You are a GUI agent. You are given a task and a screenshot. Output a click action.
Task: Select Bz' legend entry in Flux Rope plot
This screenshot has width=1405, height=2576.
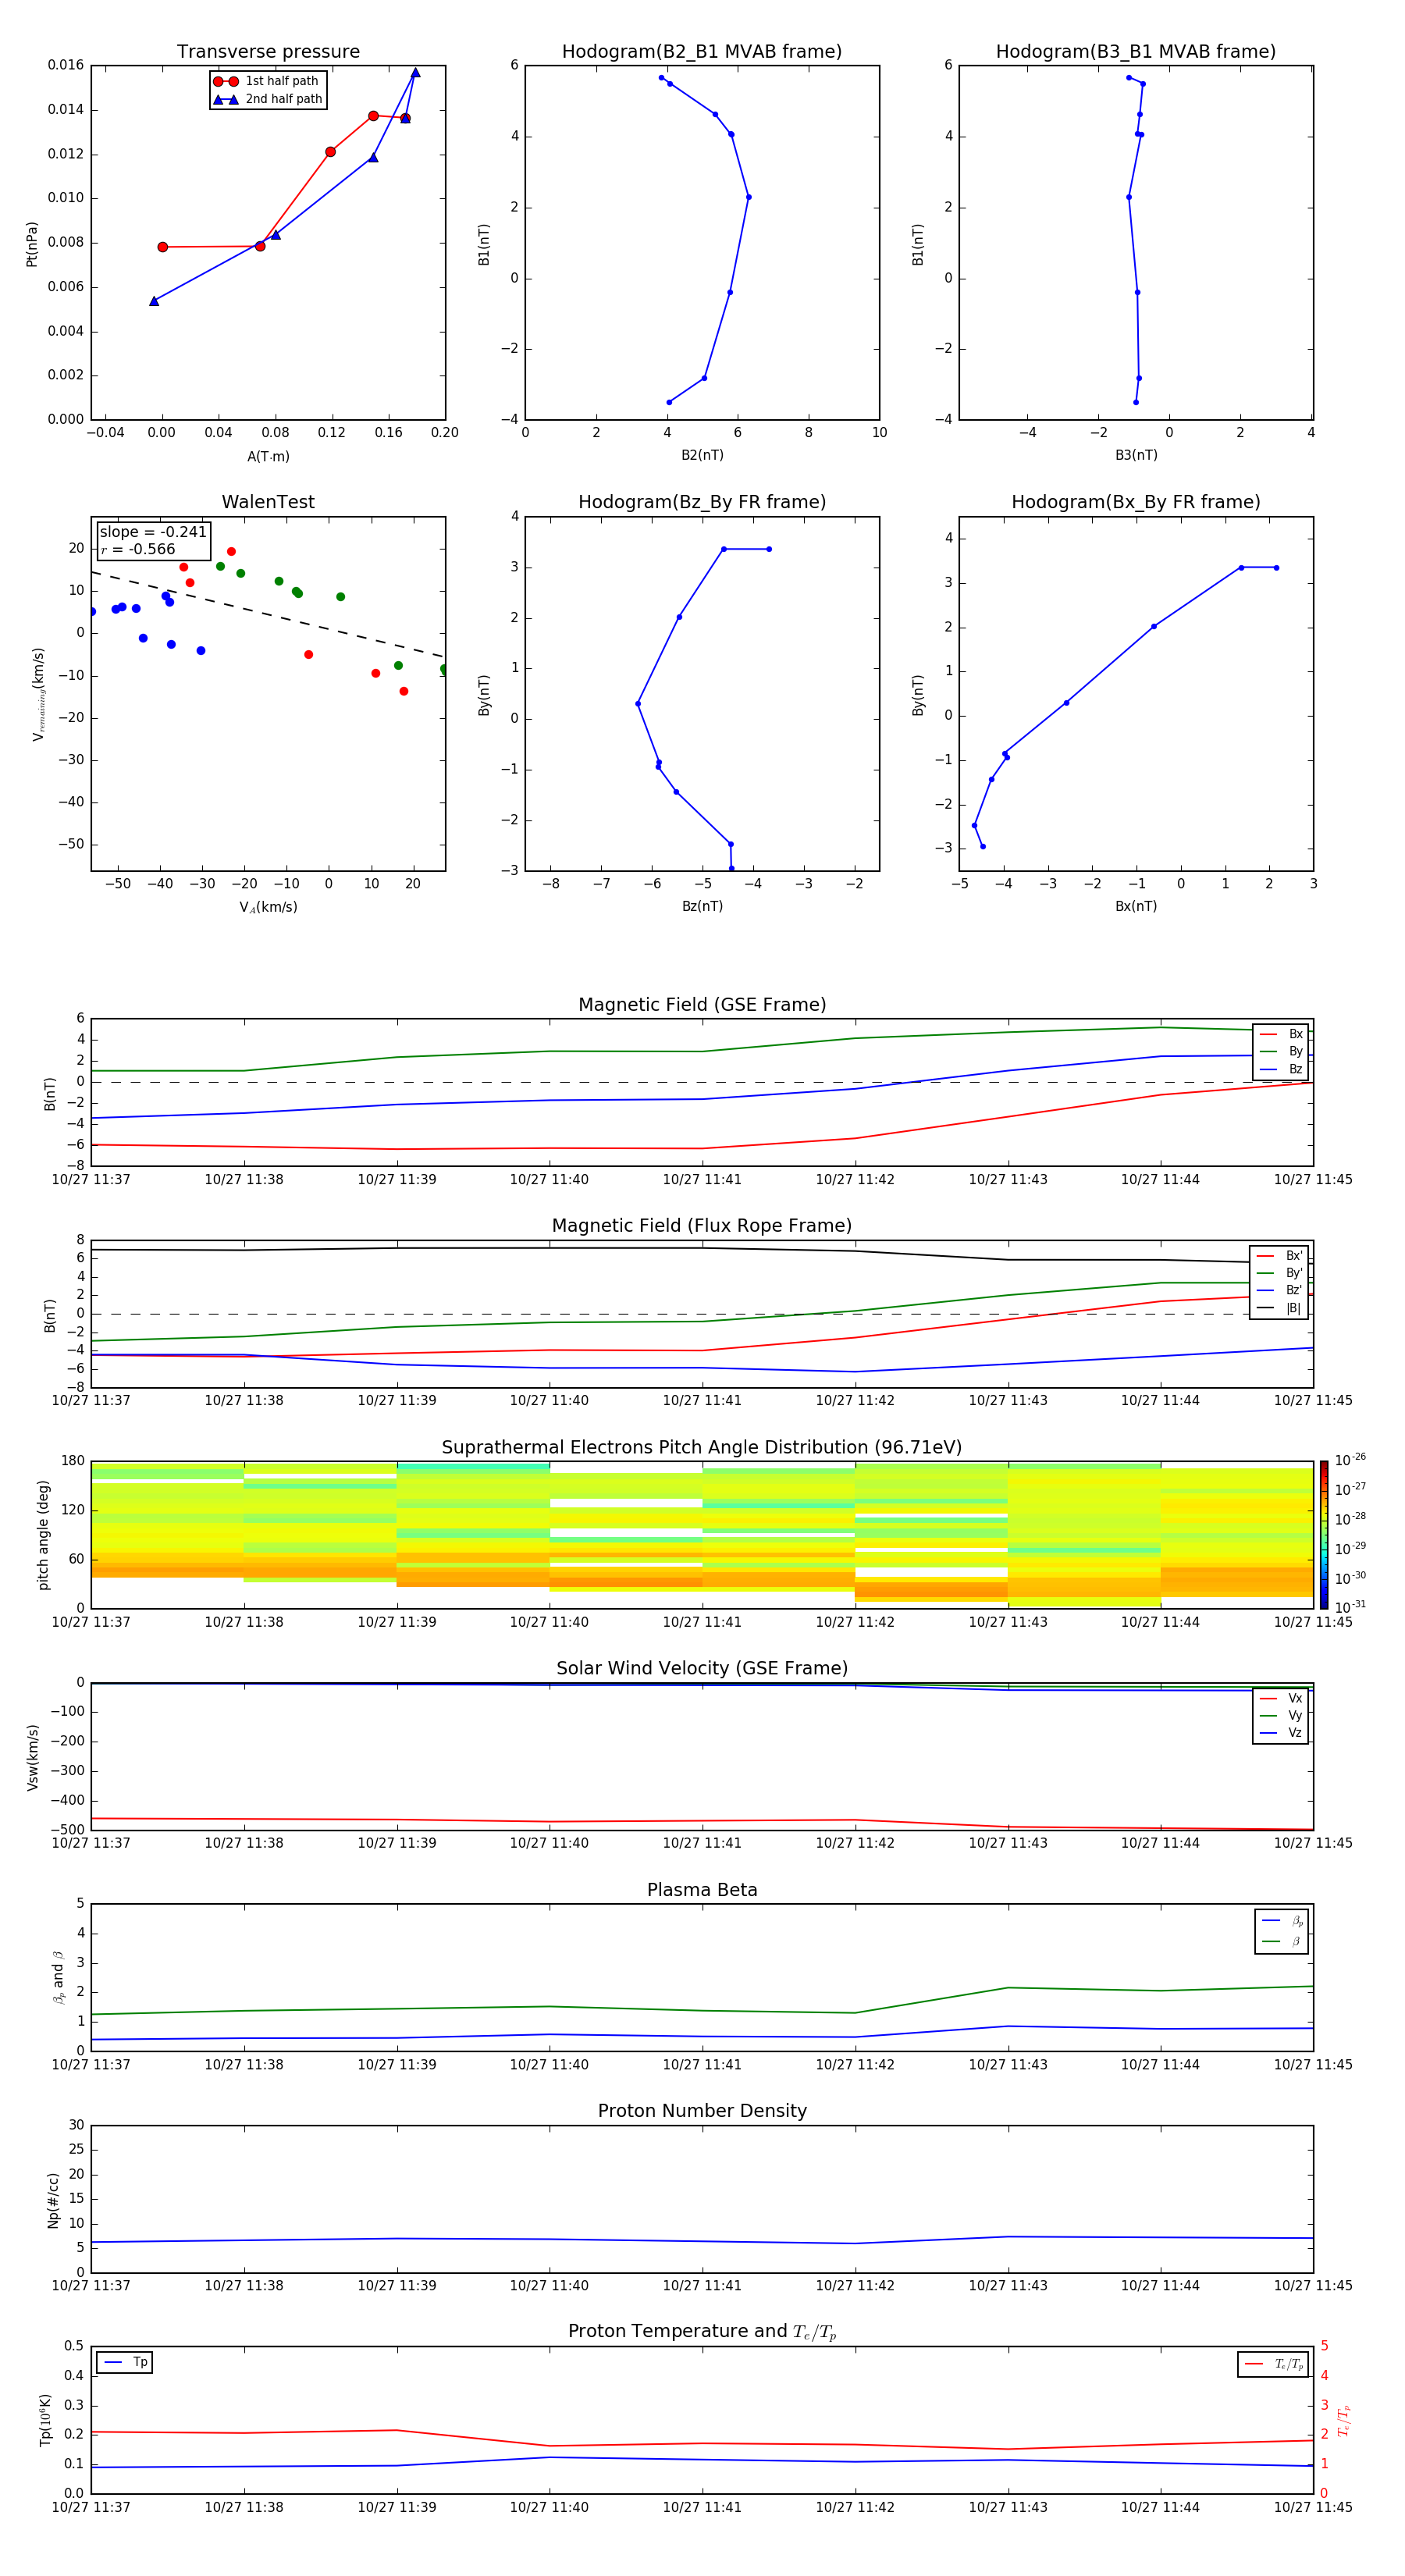1279,1290
